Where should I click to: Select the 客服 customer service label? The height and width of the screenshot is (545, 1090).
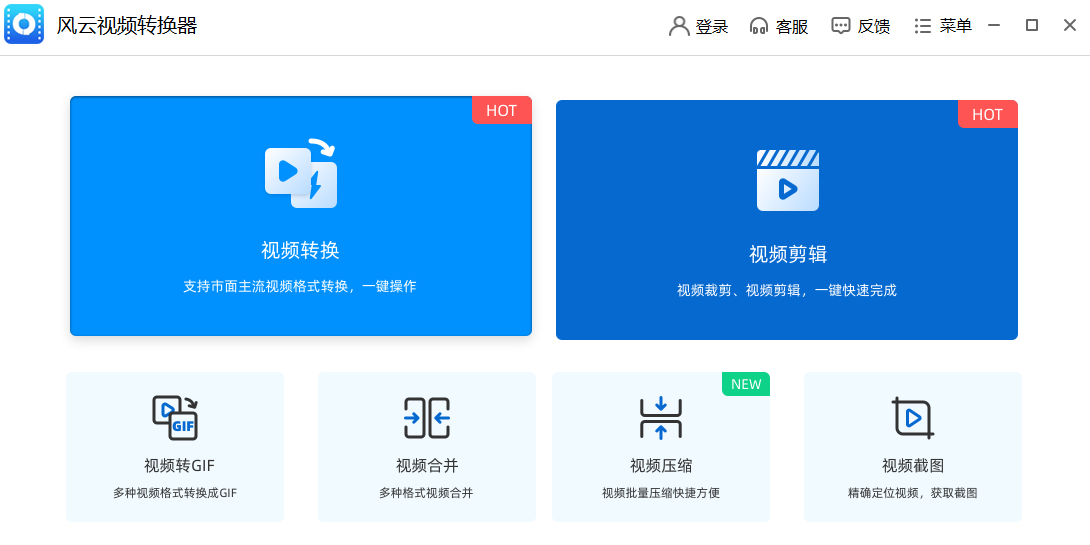(792, 27)
